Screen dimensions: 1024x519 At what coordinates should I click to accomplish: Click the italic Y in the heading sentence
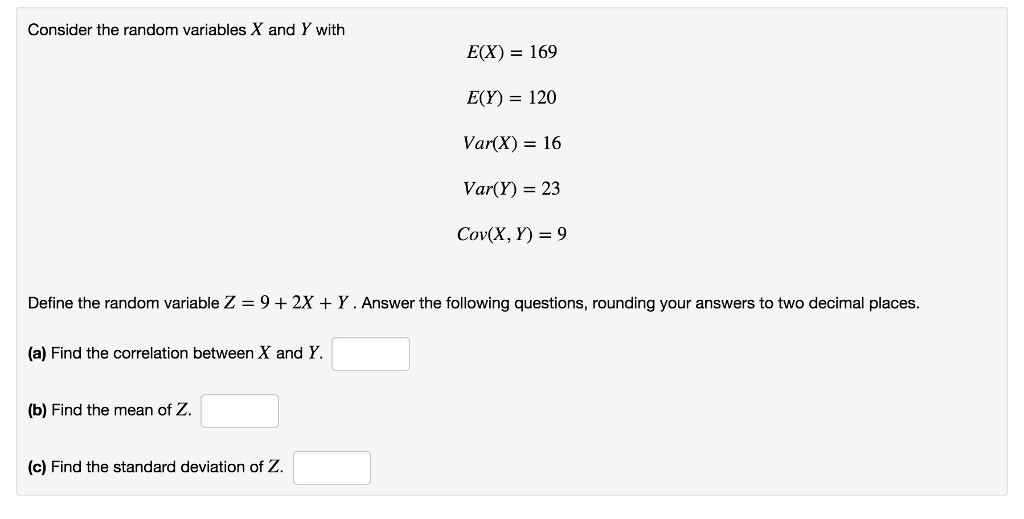coord(306,30)
